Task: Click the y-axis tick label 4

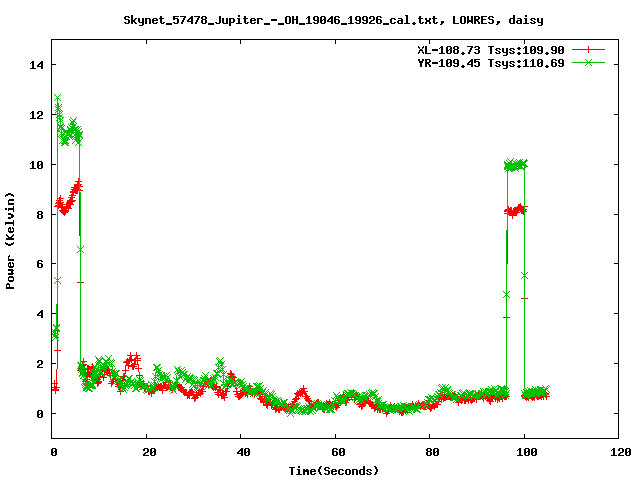Action: (x=40, y=314)
